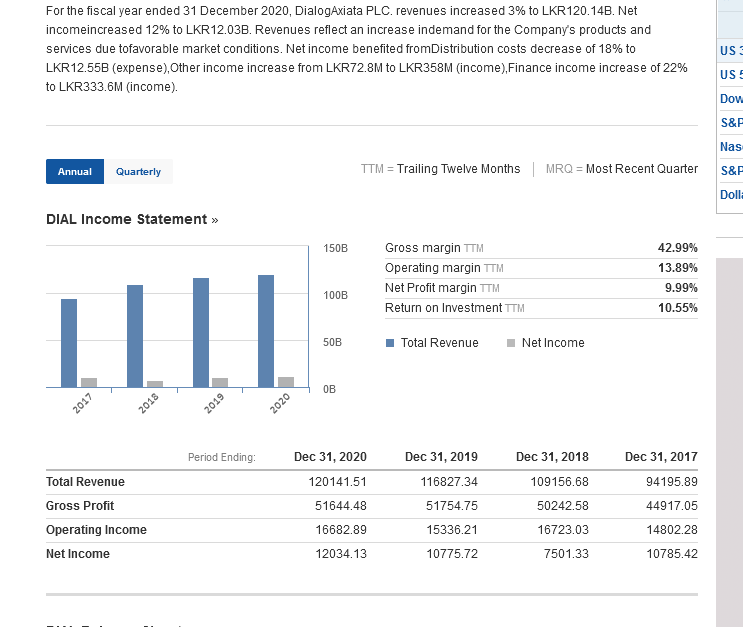The image size is (743, 627).
Task: Select Operating Income value 16723.03
Action: [563, 530]
